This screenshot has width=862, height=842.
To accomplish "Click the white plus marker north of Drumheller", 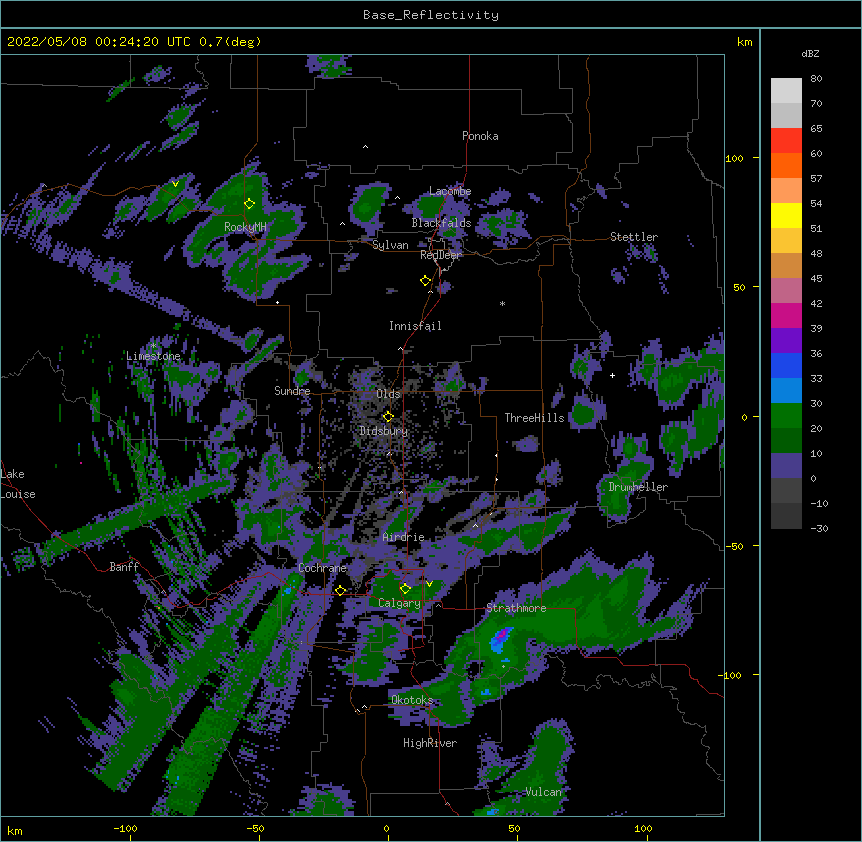I will coord(612,375).
